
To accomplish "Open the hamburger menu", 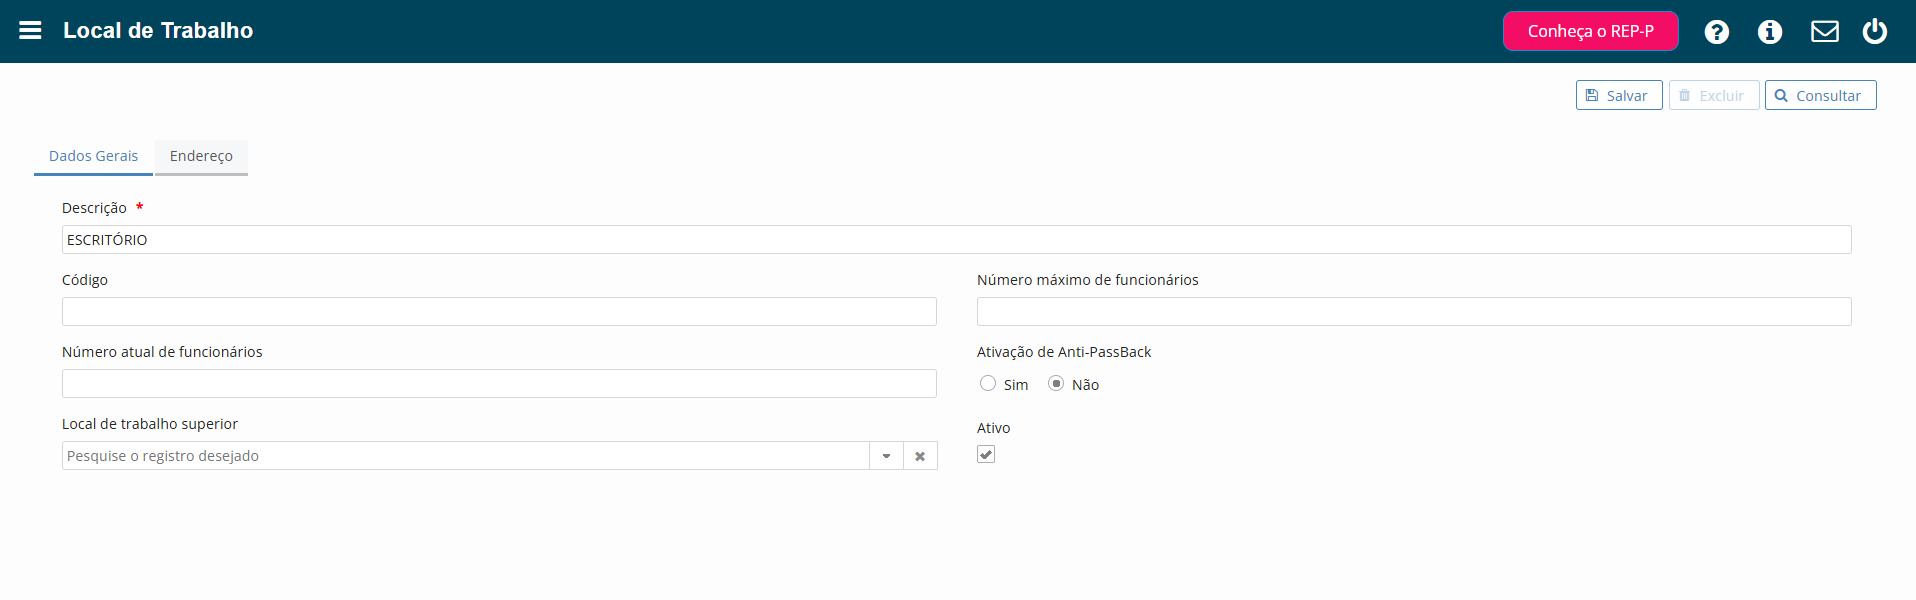I will [30, 30].
